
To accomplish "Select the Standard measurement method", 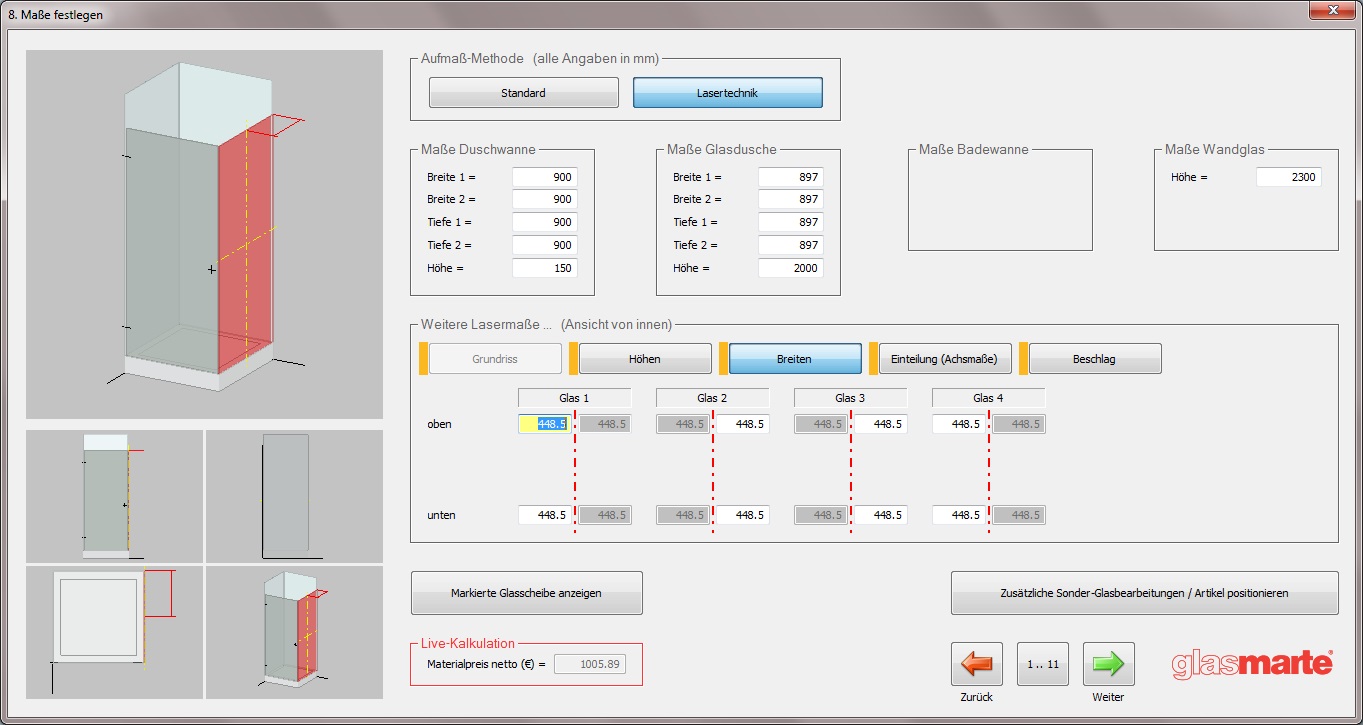I will [523, 93].
